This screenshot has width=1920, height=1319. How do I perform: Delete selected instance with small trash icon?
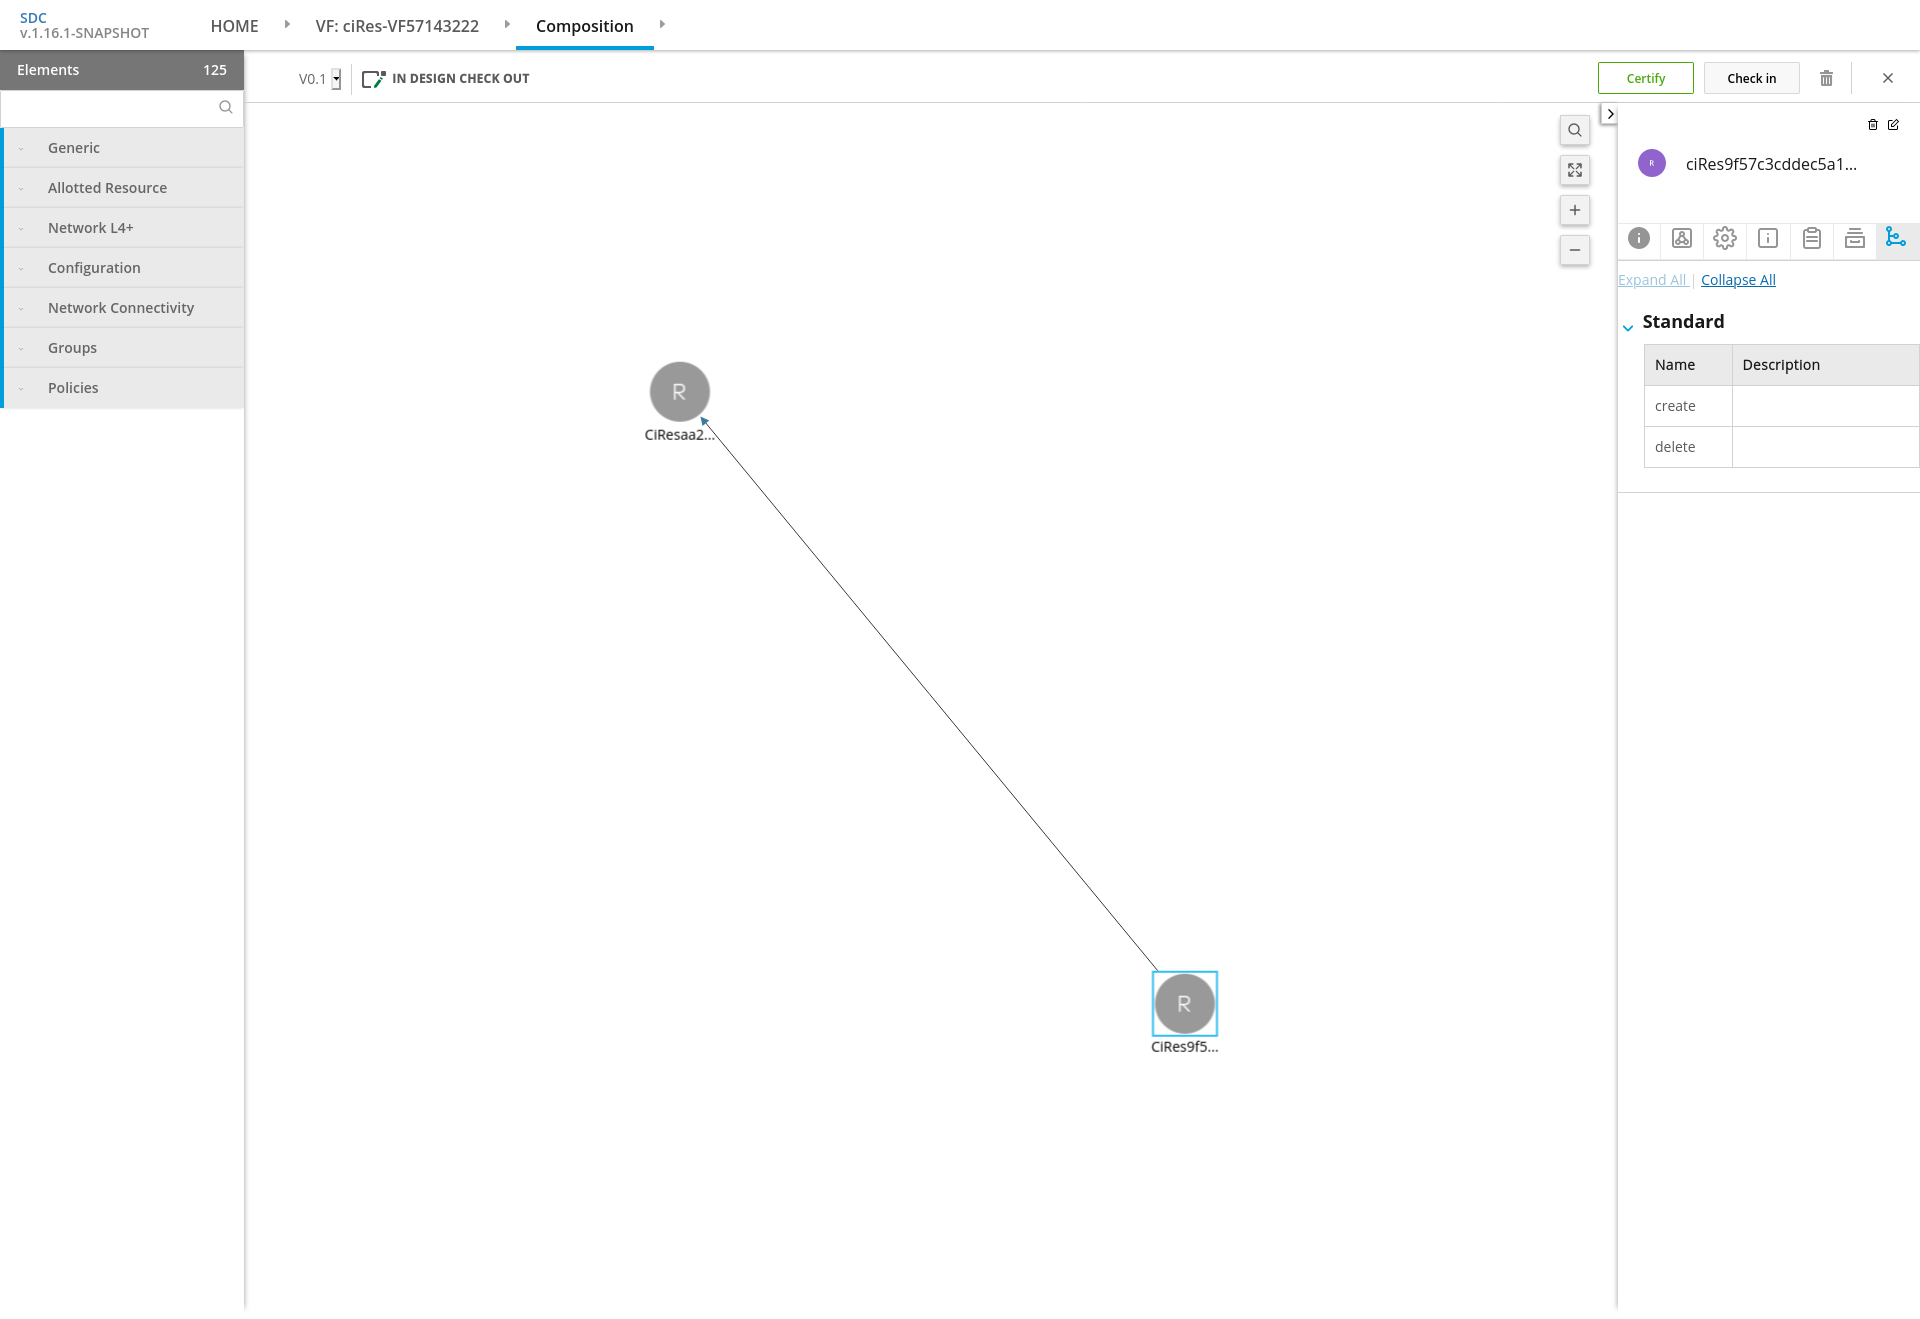pyautogui.click(x=1872, y=125)
